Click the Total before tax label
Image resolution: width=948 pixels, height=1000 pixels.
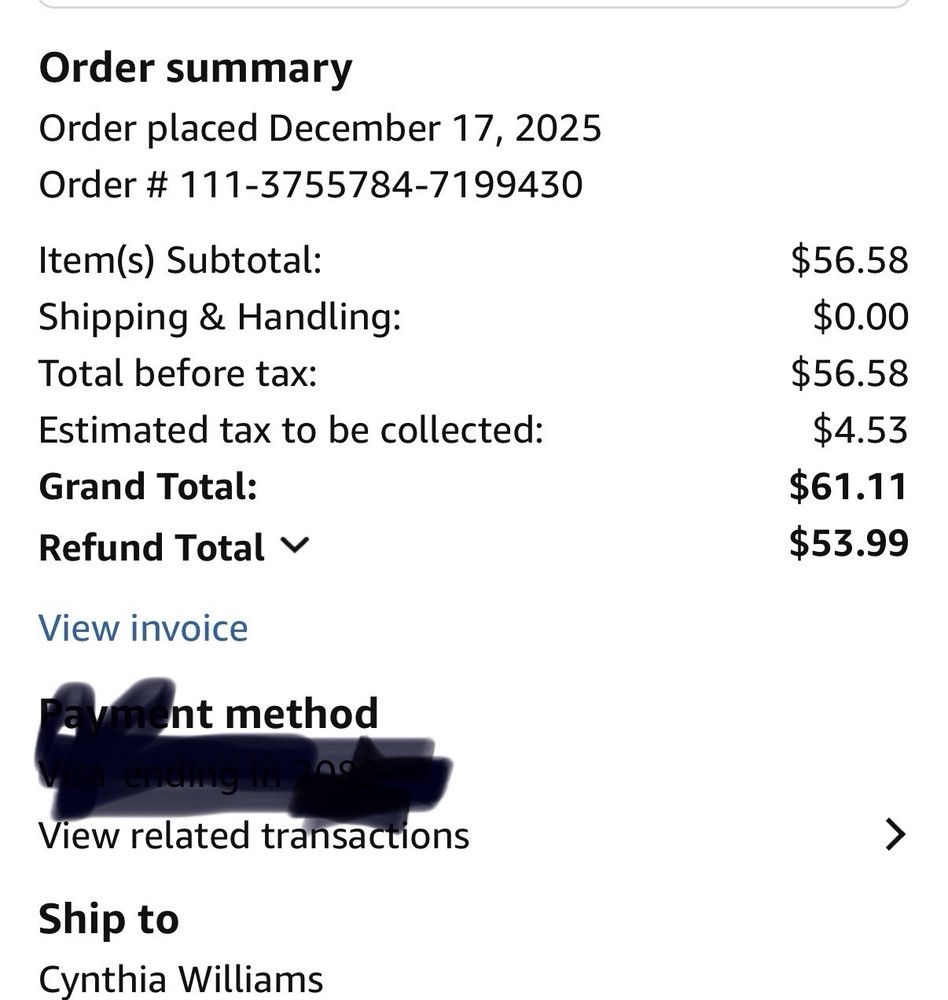pos(177,373)
